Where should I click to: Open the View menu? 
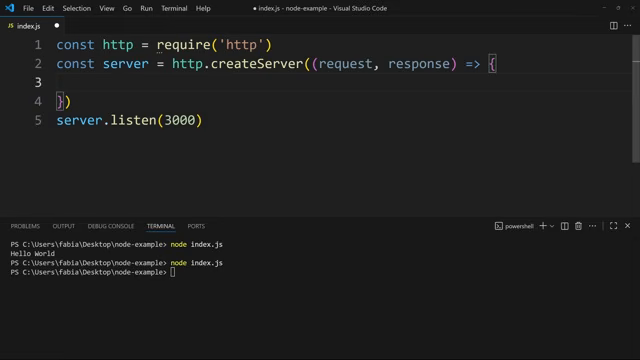tap(107, 8)
